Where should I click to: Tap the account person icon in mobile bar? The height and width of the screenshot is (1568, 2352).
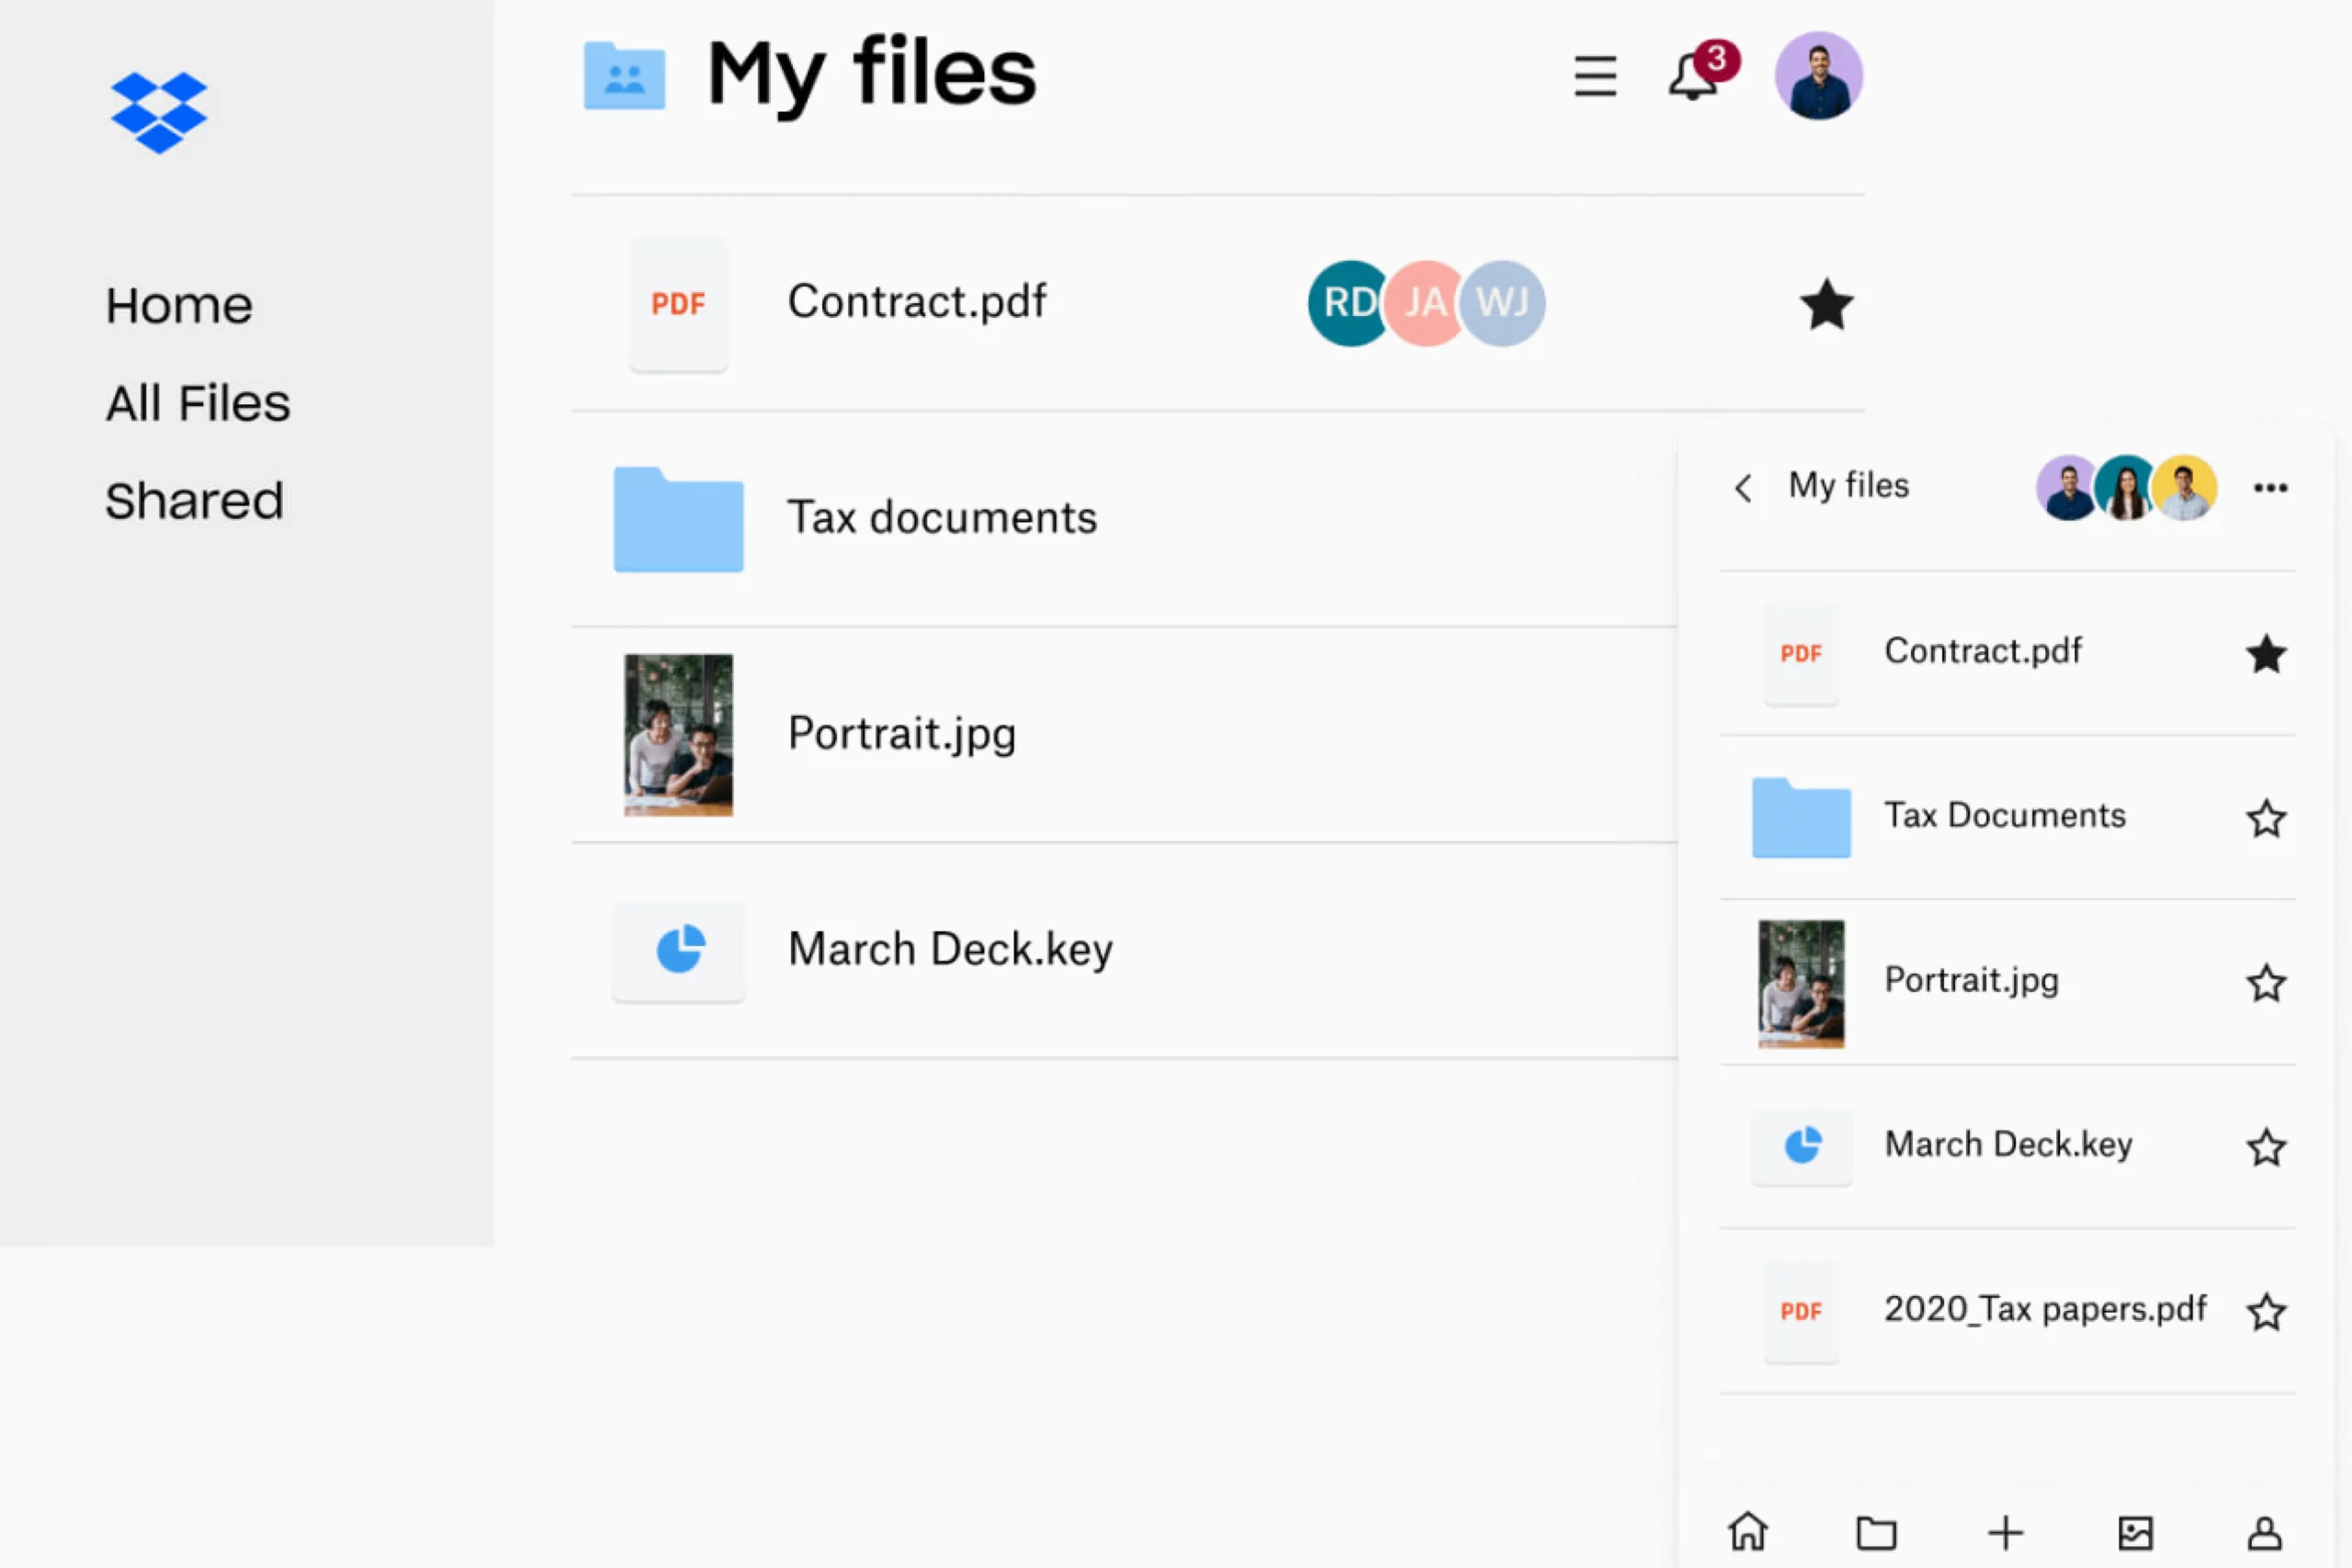pyautogui.click(x=2264, y=1531)
